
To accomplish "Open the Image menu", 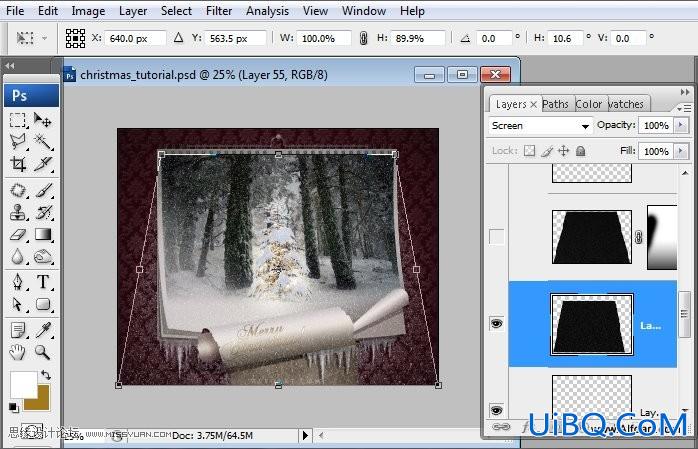I will tap(88, 11).
